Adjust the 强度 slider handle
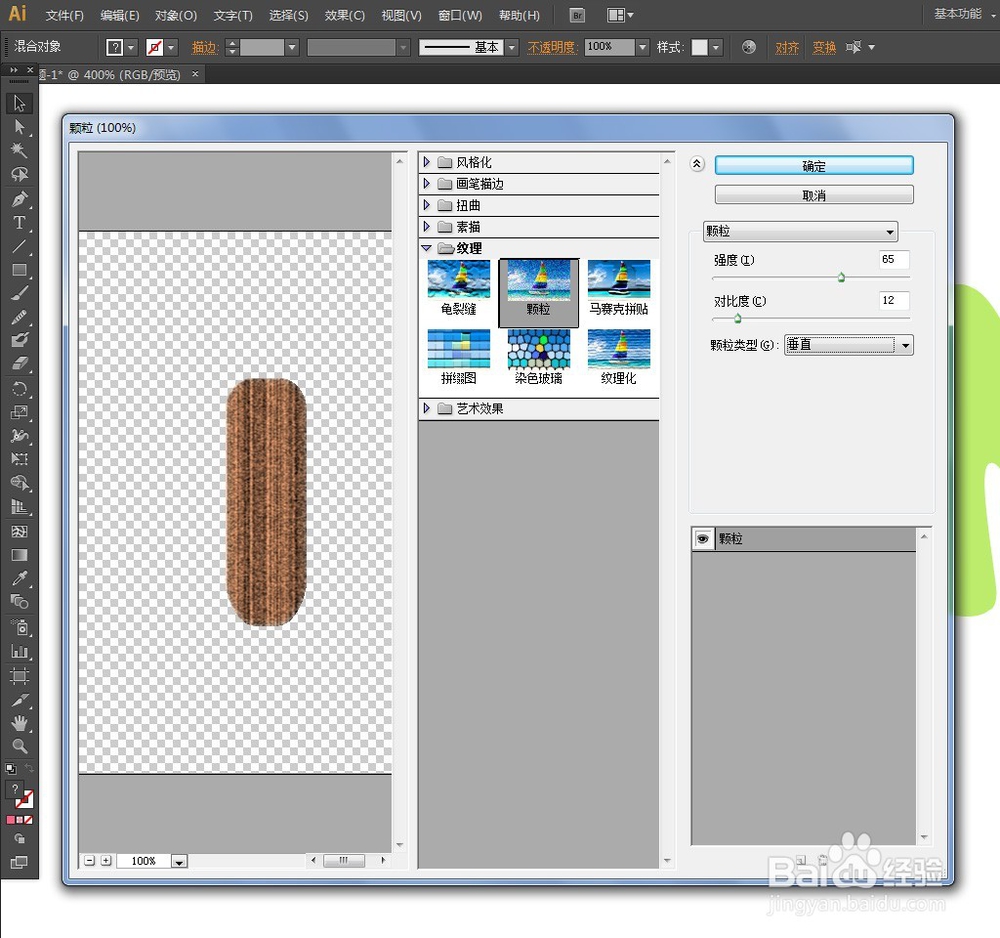This screenshot has height=938, width=1000. coord(841,277)
